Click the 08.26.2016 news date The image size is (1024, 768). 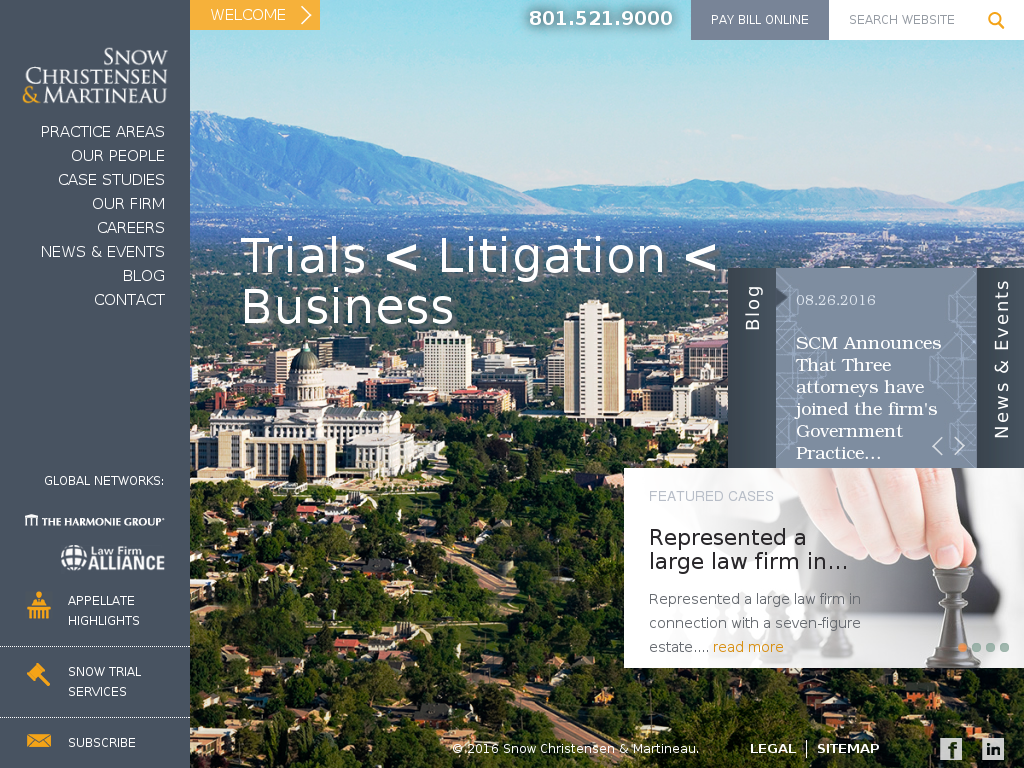835,300
